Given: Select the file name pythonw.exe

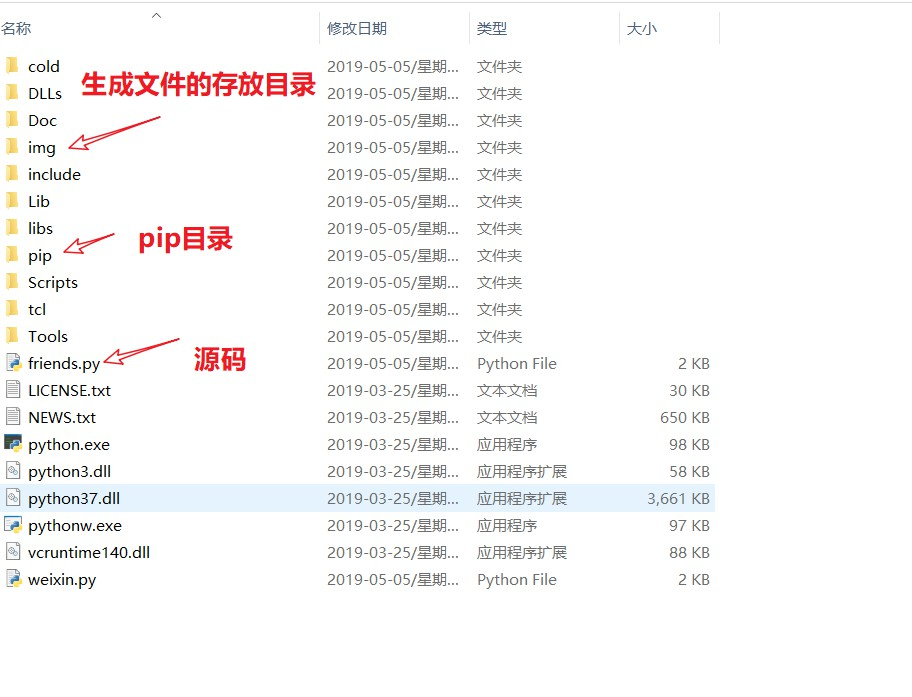Looking at the screenshot, I should (x=75, y=526).
